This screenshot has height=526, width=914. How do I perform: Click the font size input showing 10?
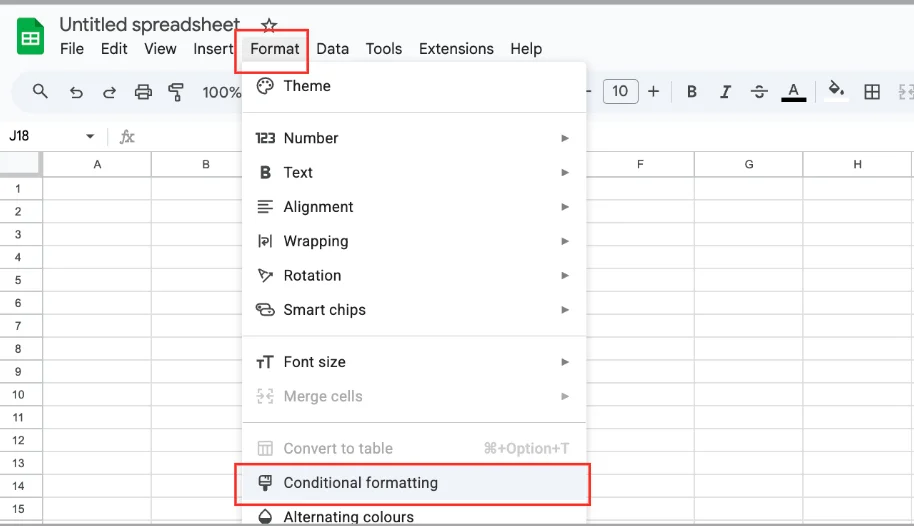click(x=620, y=92)
